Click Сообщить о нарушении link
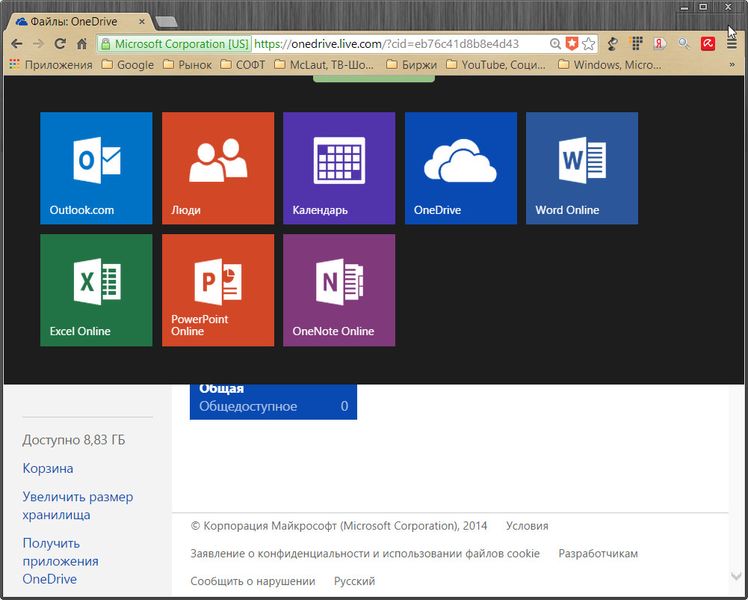 pyautogui.click(x=253, y=581)
